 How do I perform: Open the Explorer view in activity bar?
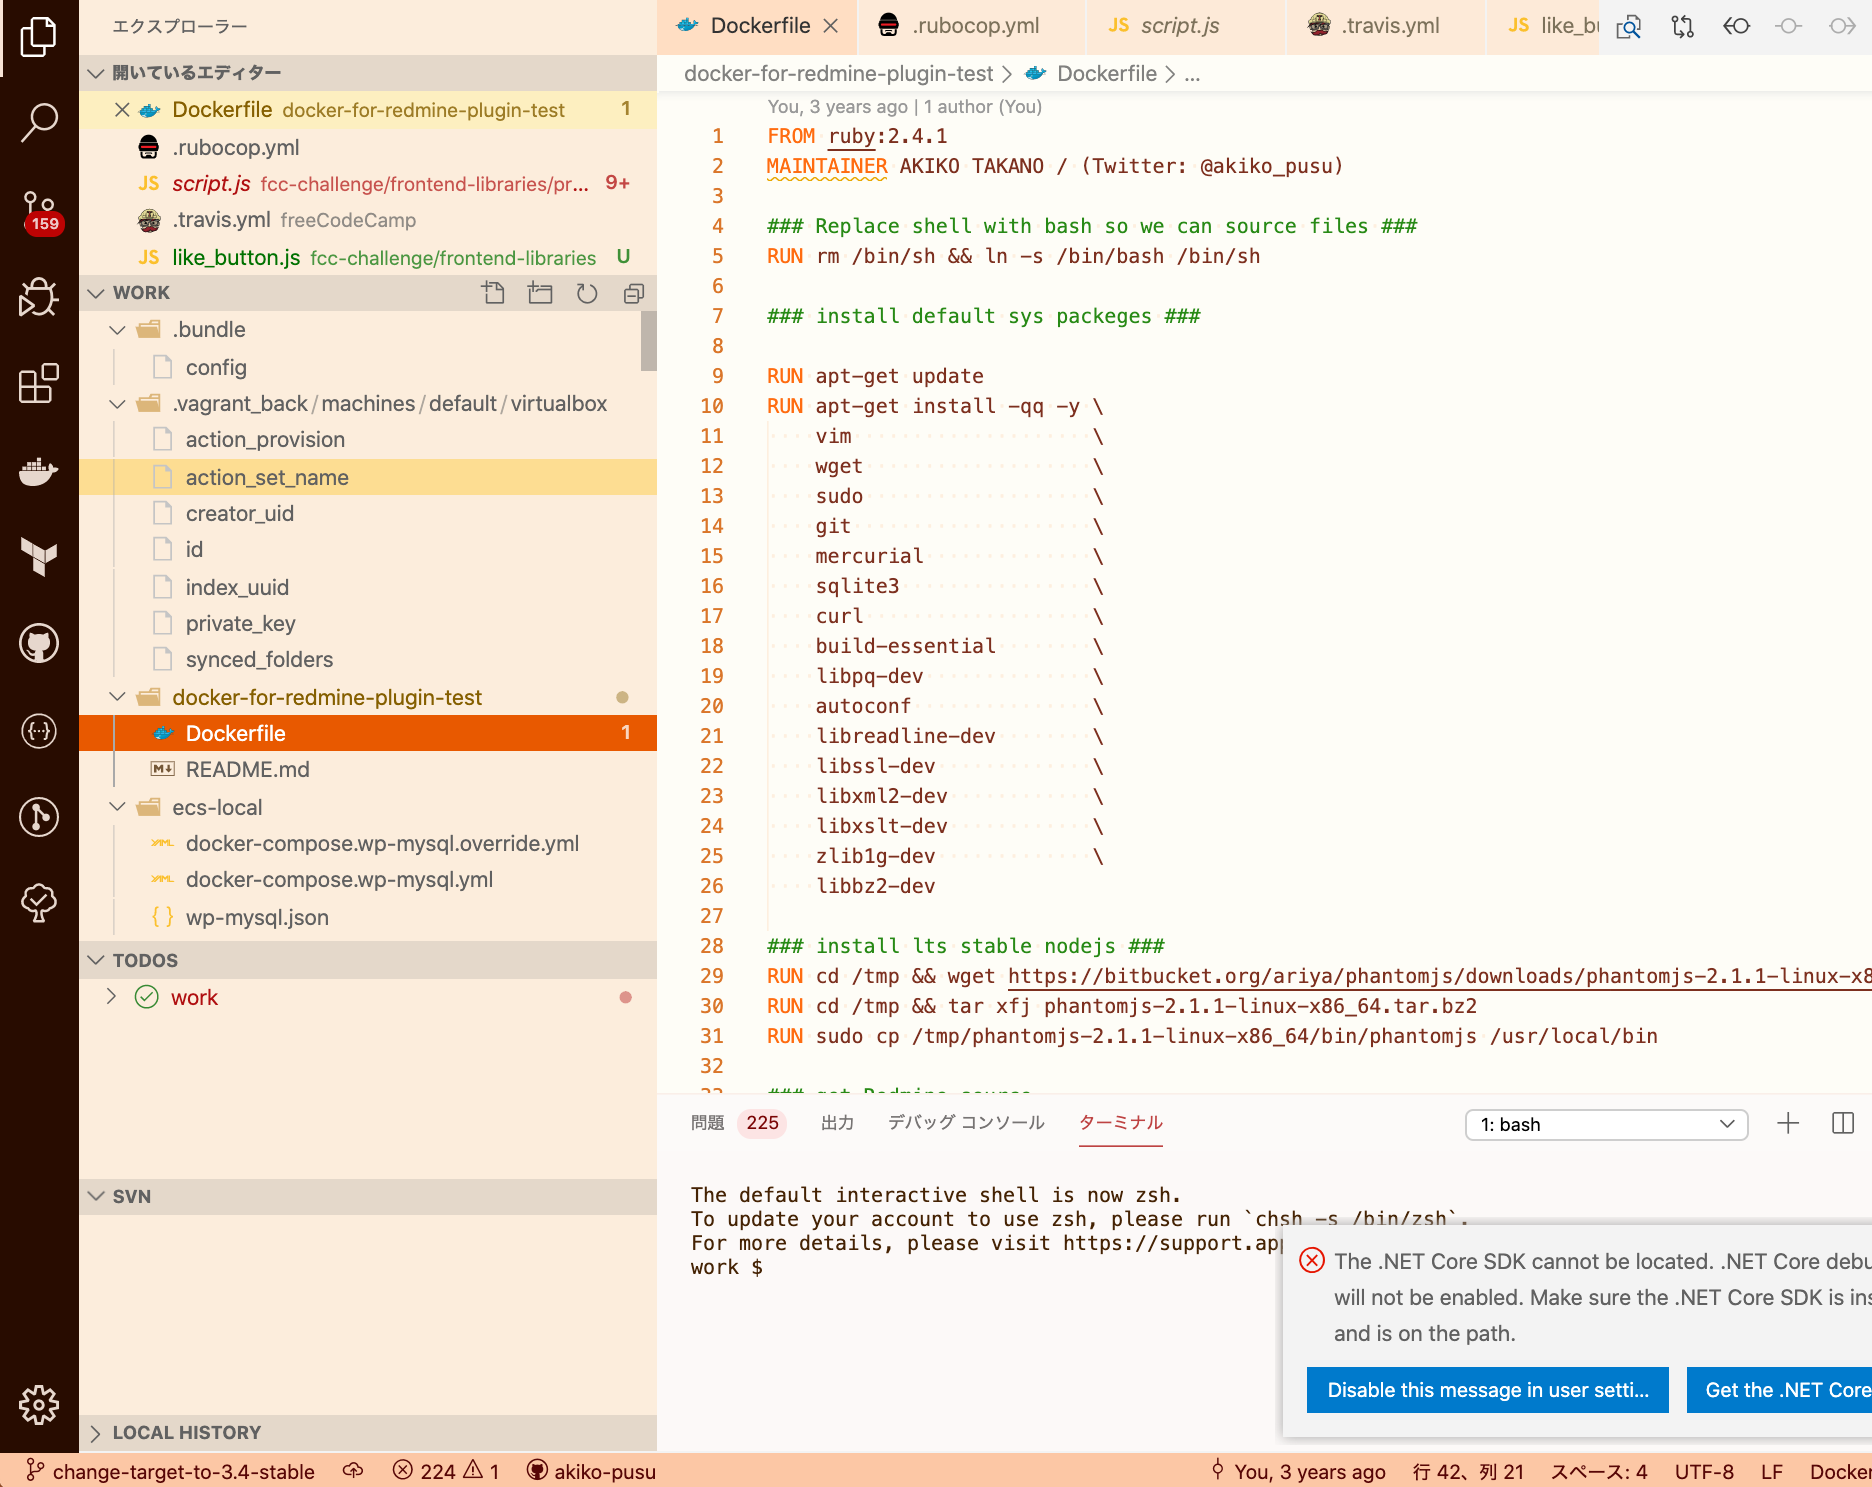39,37
